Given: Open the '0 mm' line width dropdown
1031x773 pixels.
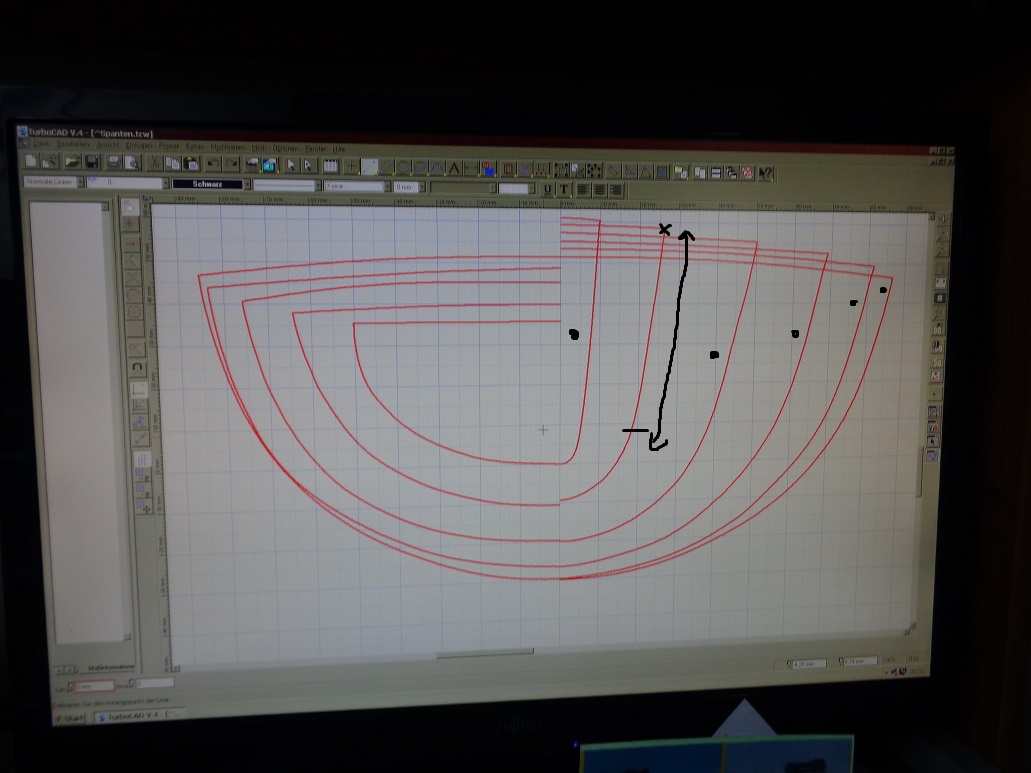Looking at the screenshot, I should pos(422,187).
